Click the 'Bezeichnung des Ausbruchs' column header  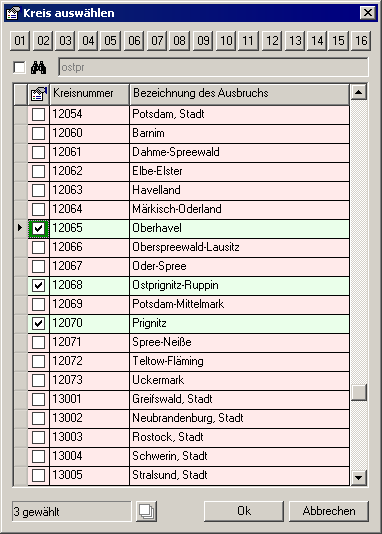[239, 94]
